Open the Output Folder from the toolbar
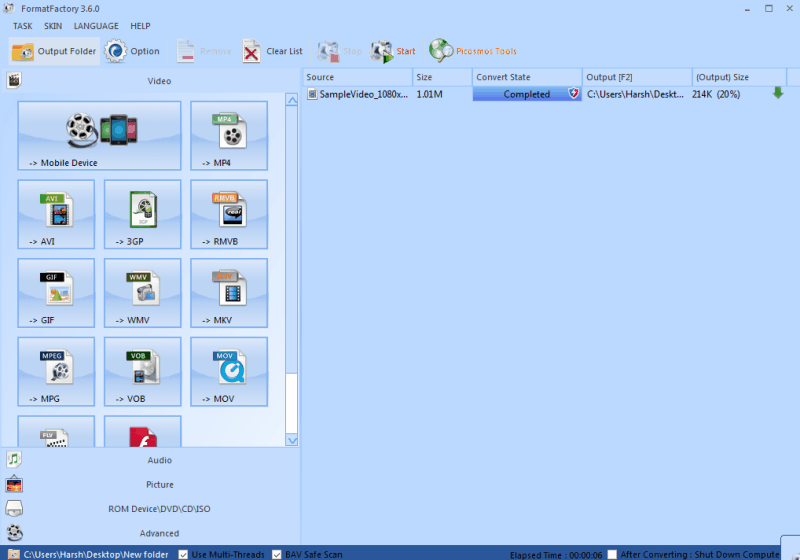The height and width of the screenshot is (560, 800). pos(54,51)
